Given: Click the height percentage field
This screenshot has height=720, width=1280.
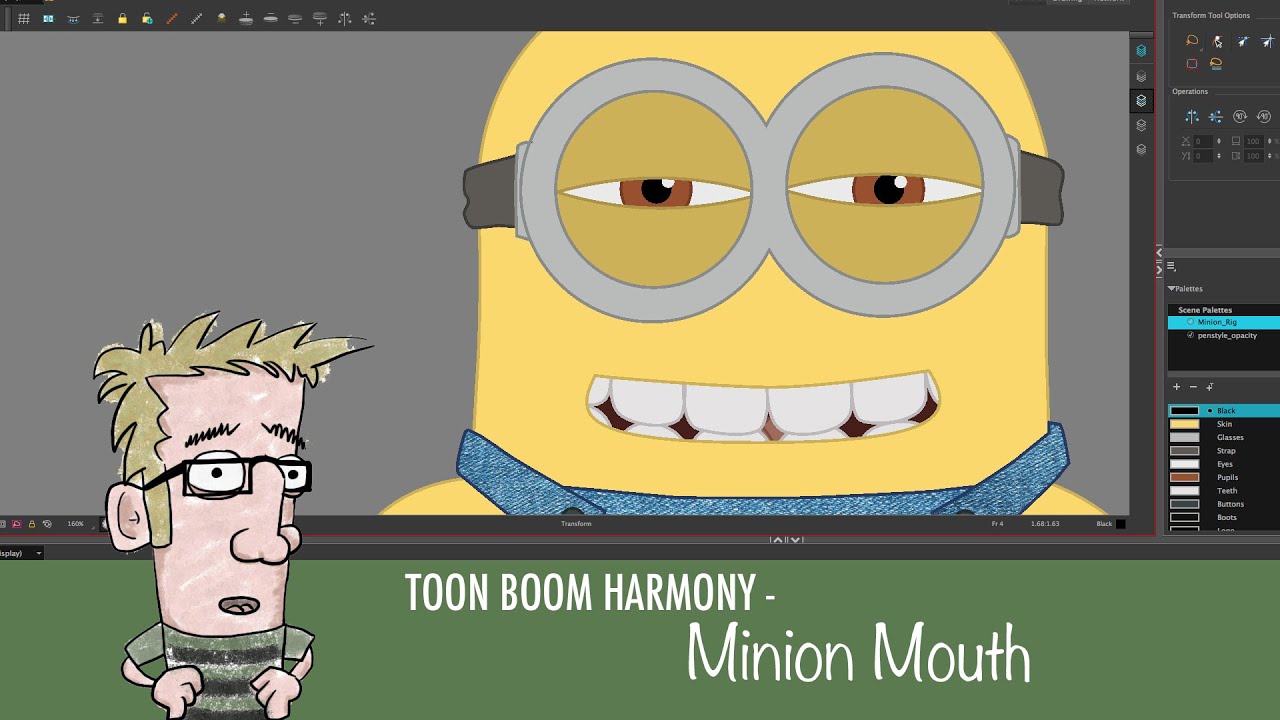Looking at the screenshot, I should [x=1255, y=156].
